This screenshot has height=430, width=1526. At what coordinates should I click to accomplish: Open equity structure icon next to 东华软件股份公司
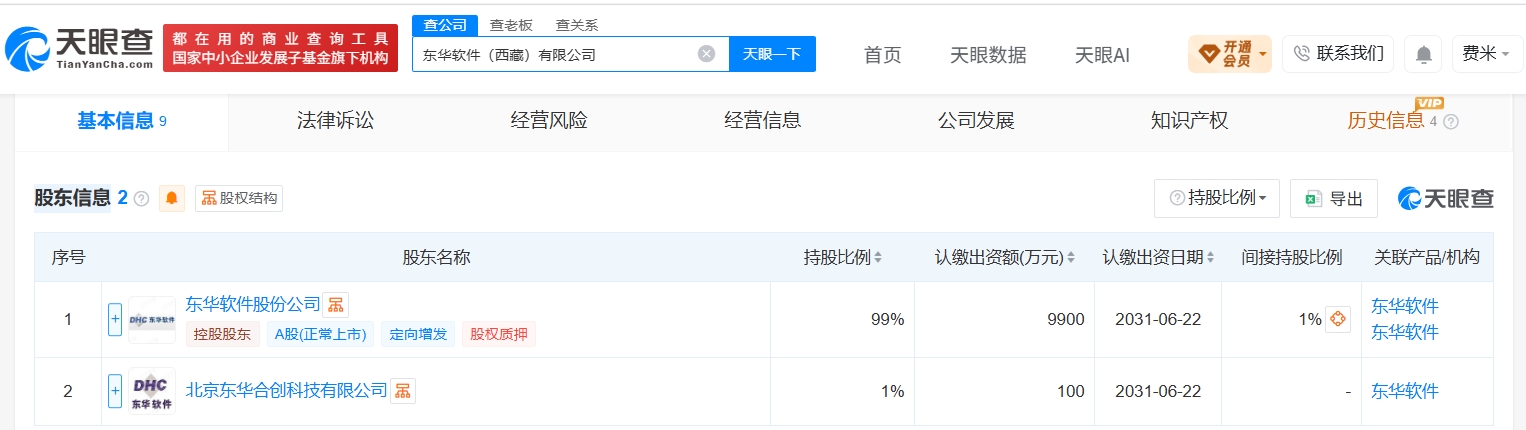(x=336, y=305)
